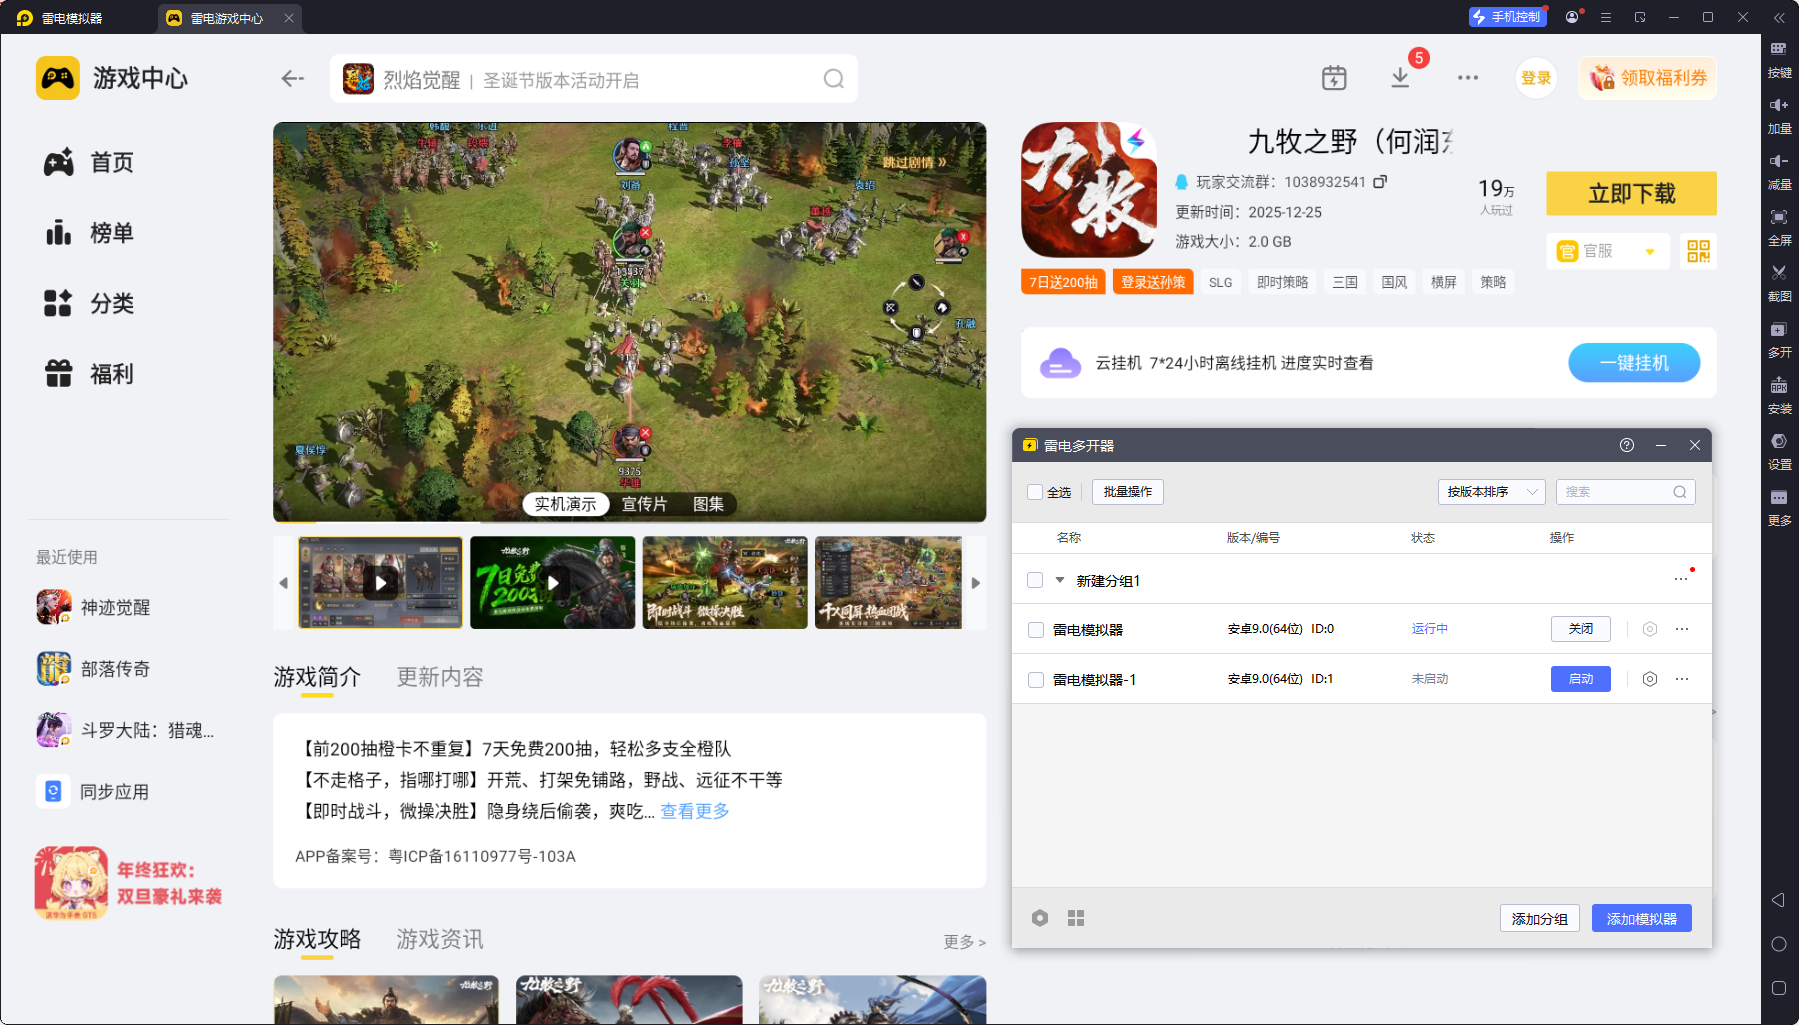Screen dimensions: 1799x1025
Task: Click the Android home circle icon
Action: (1778, 944)
